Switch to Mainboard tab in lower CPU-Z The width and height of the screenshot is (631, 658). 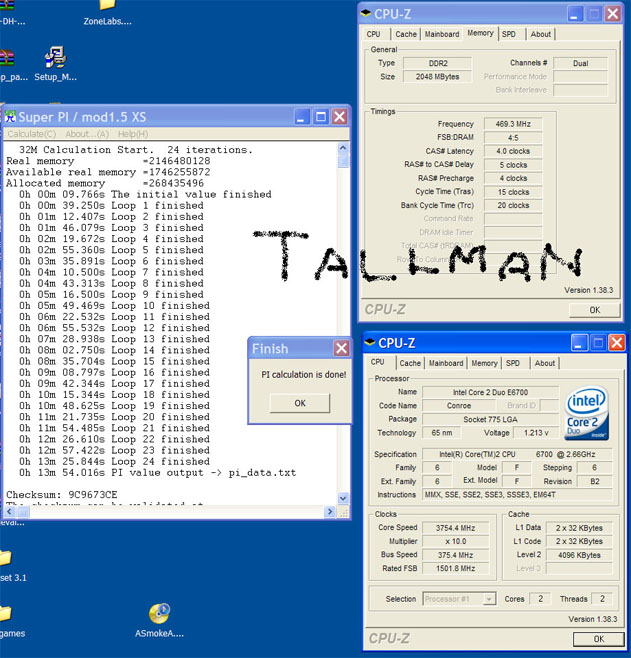click(x=446, y=363)
